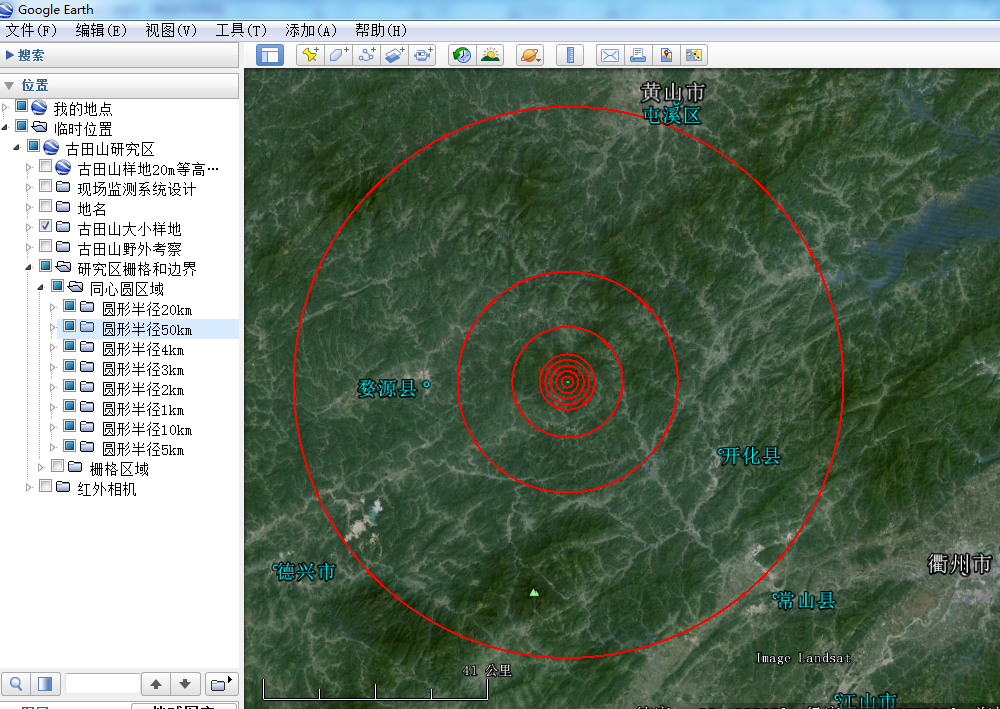Show historical imagery clock icon

(x=462, y=55)
